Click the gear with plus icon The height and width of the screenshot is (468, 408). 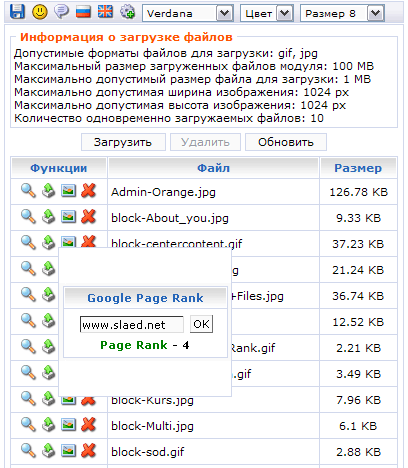pyautogui.click(x=127, y=12)
